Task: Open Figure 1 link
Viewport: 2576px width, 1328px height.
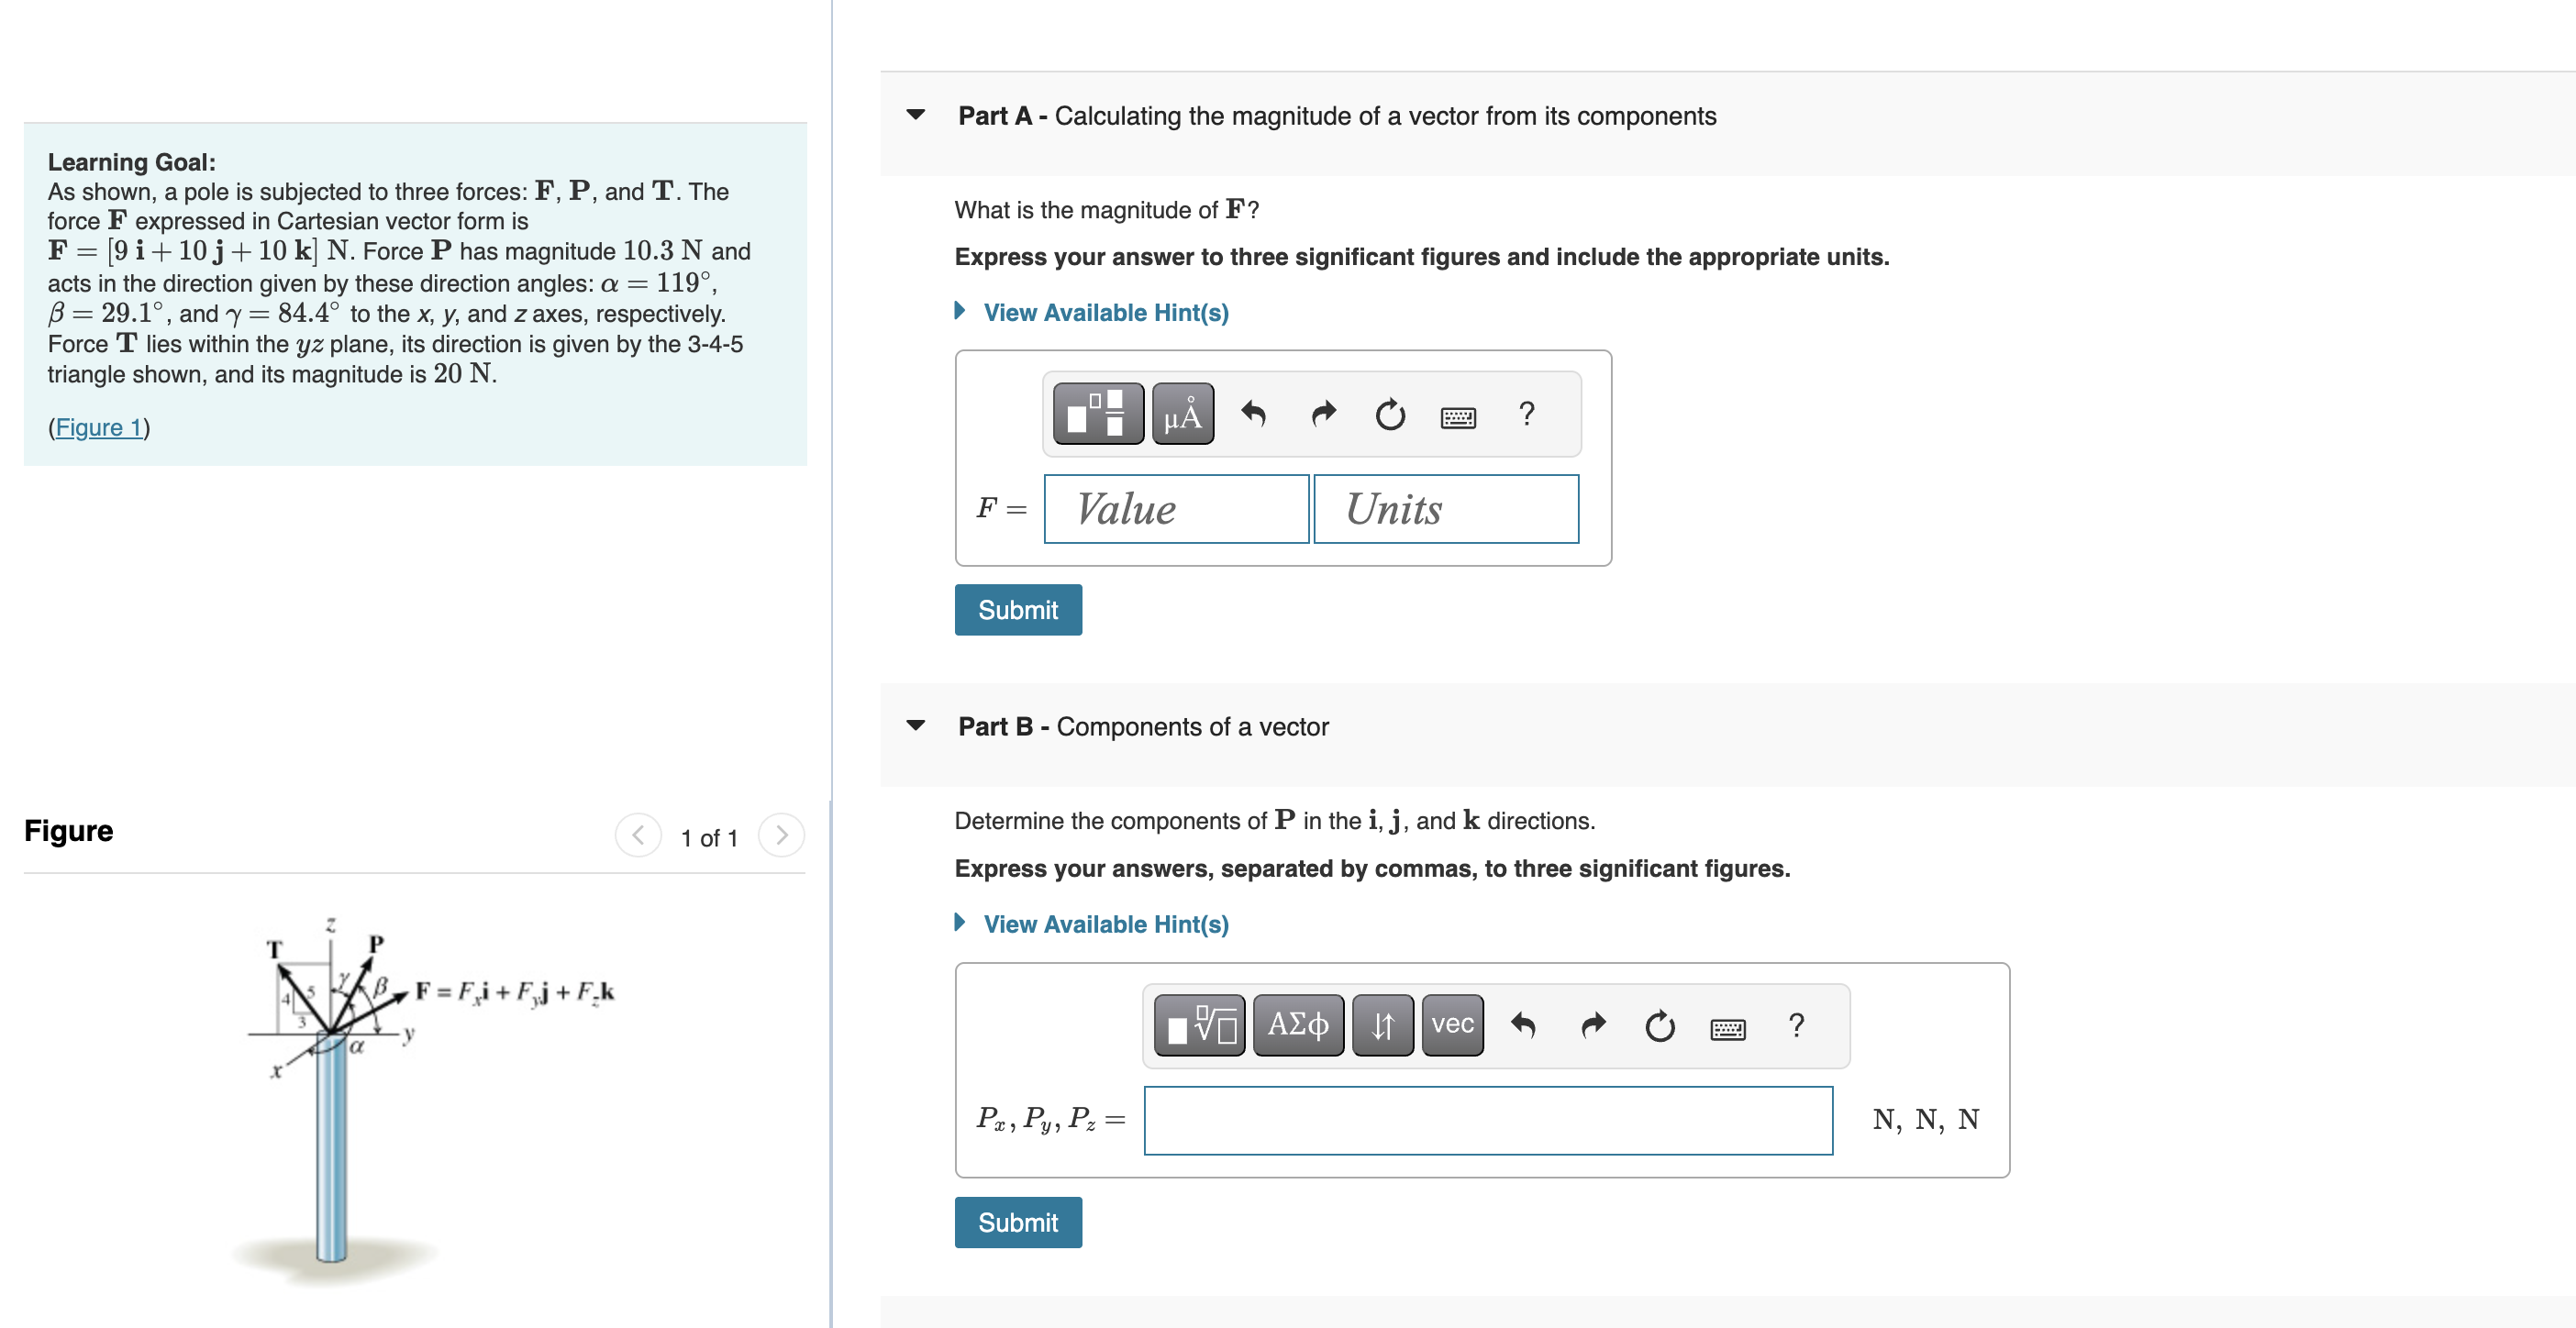Action: pos(99,427)
